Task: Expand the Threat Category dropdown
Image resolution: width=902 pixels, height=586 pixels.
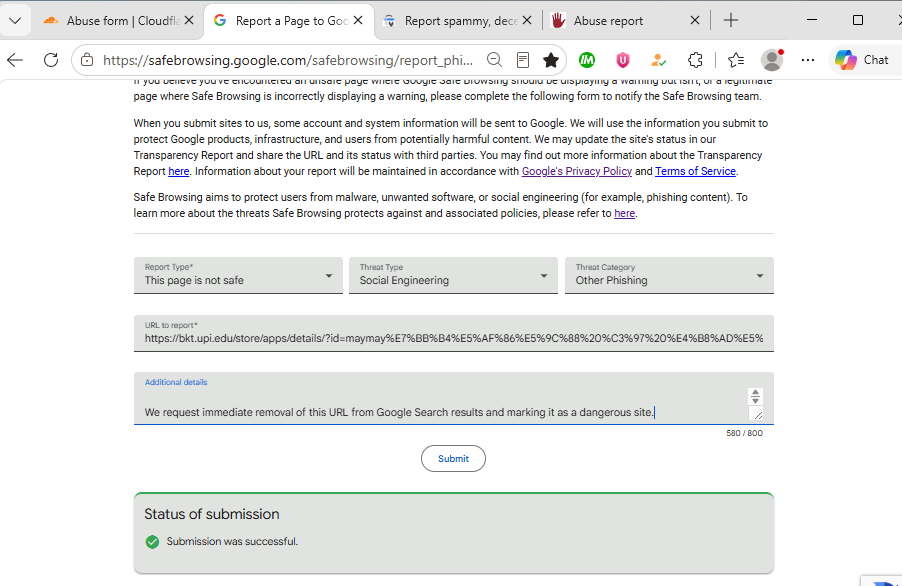Action: tap(669, 275)
